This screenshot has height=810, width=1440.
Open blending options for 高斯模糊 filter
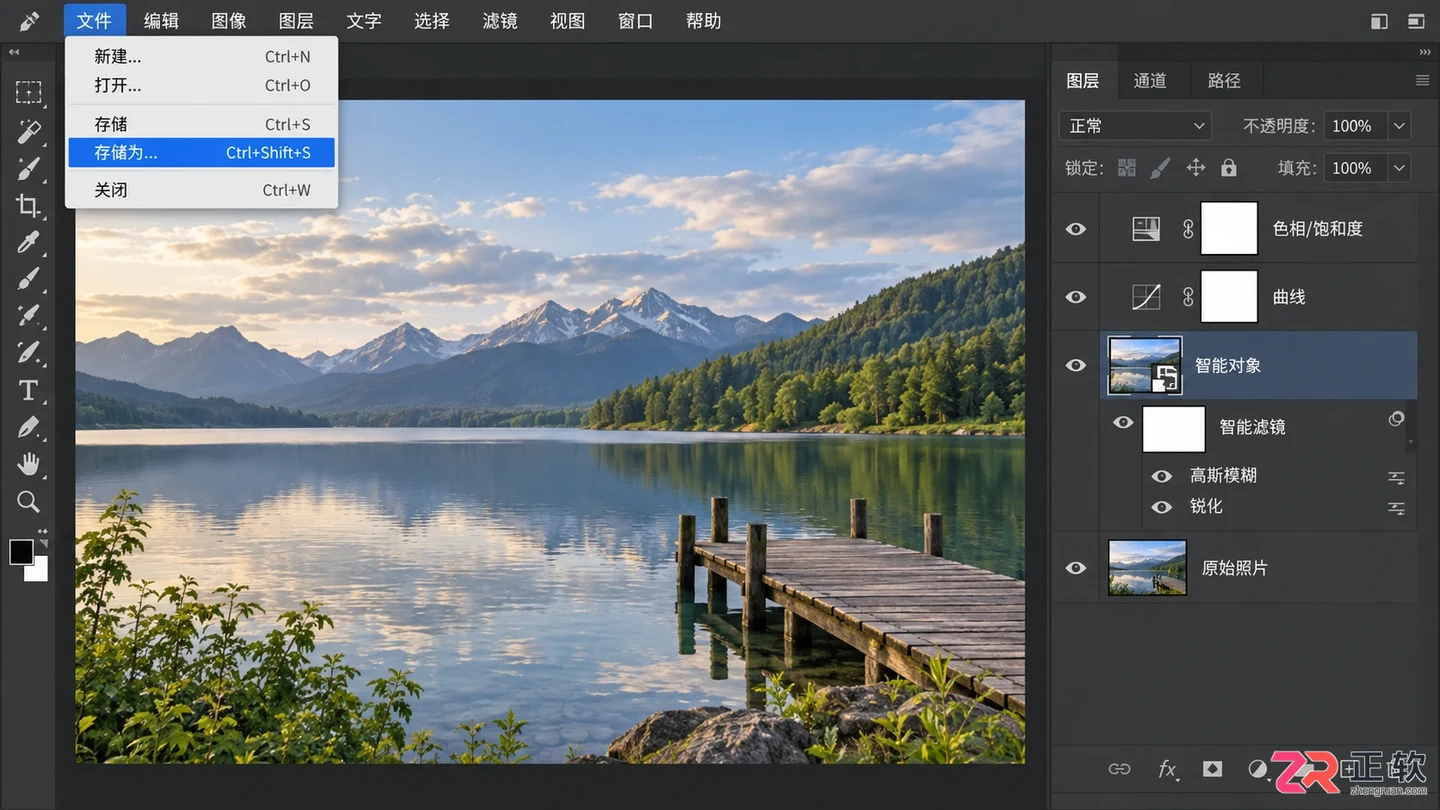click(1396, 478)
